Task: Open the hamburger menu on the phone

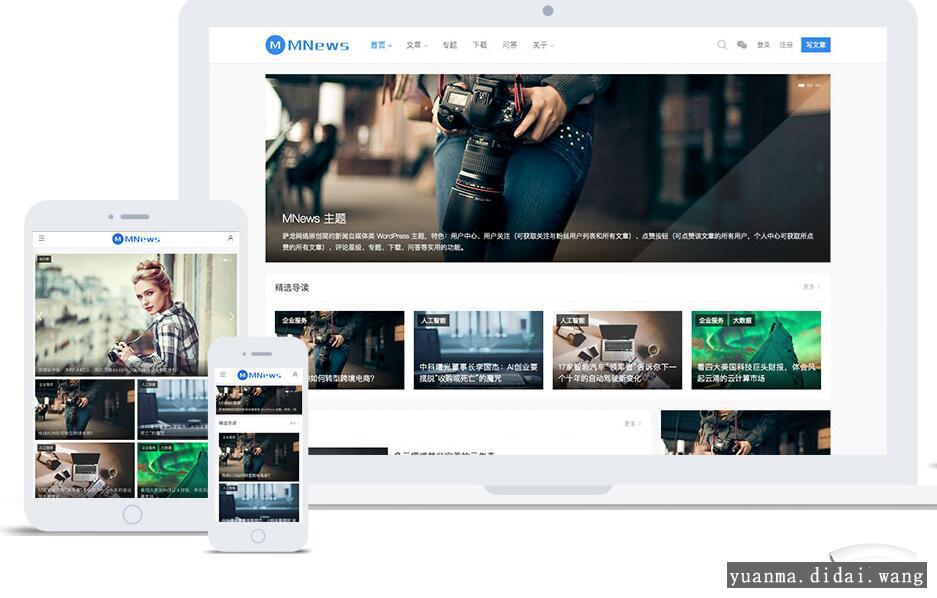Action: tap(222, 375)
